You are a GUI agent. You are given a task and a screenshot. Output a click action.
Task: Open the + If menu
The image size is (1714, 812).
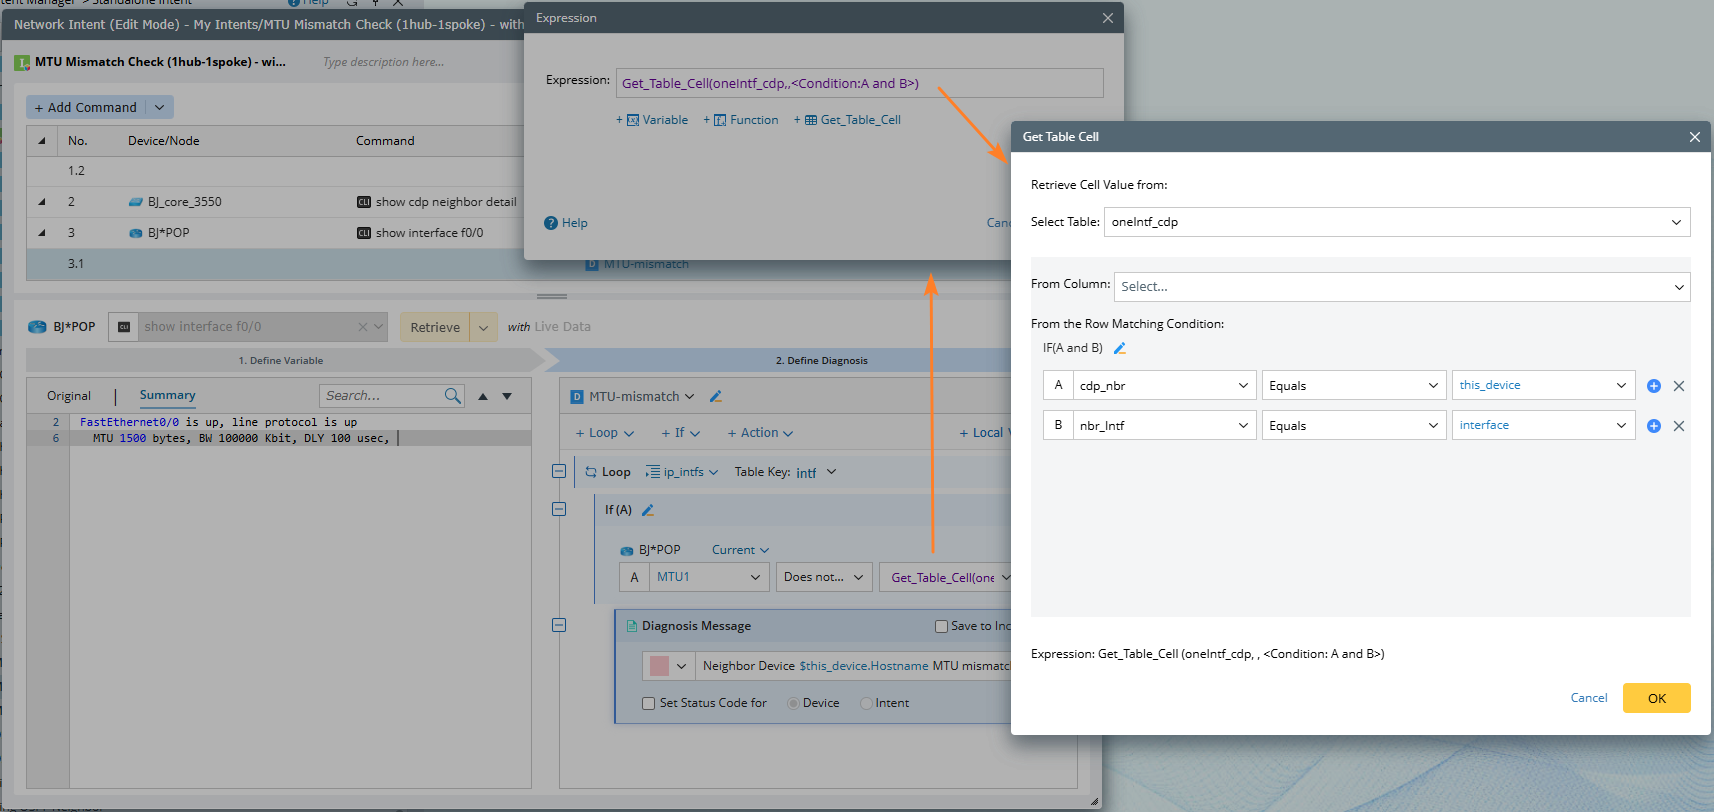pos(681,433)
